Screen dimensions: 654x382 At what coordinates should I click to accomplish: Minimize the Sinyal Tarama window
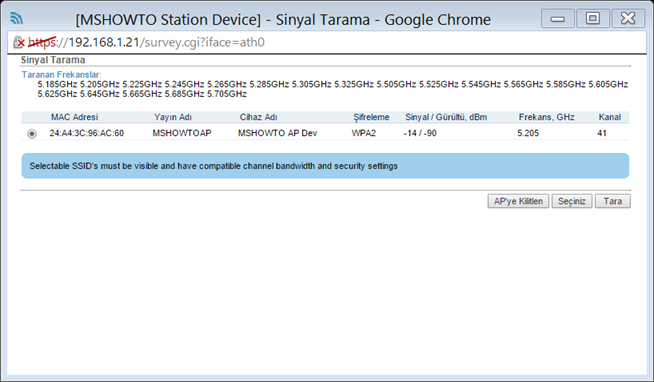[x=558, y=19]
